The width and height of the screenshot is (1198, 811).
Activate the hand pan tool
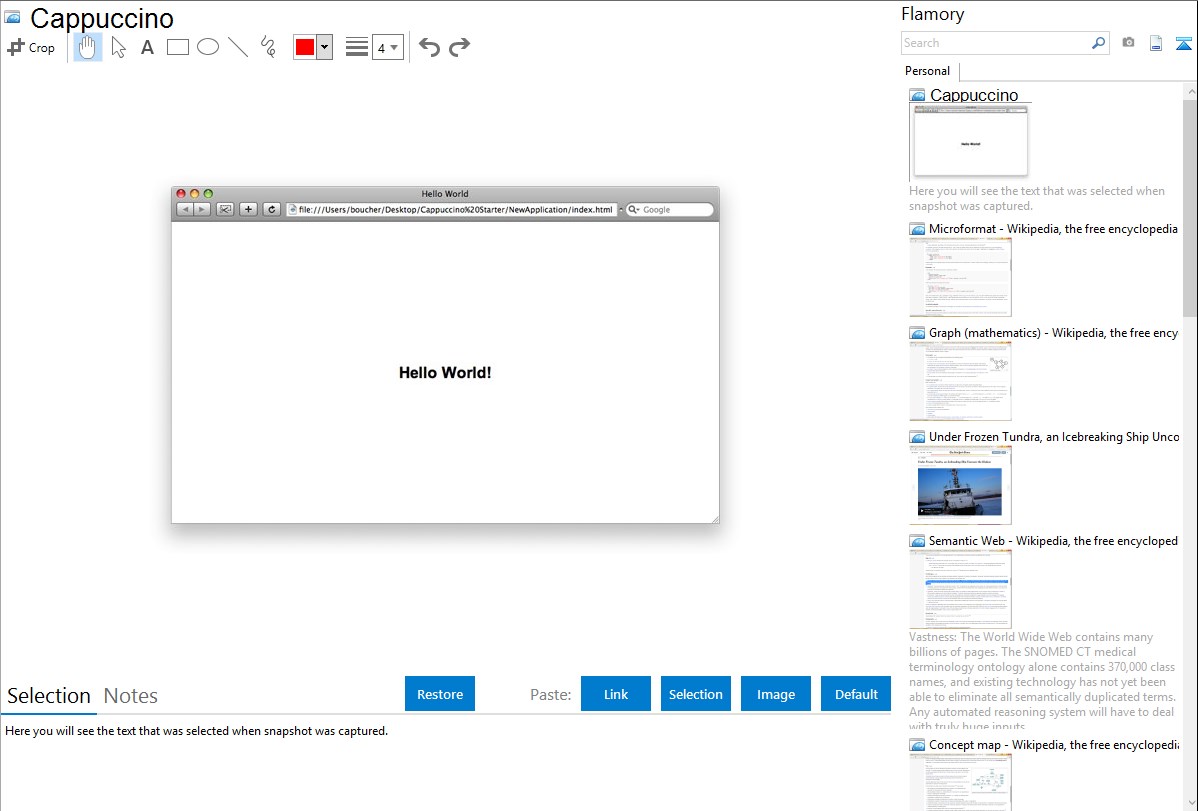tap(88, 47)
